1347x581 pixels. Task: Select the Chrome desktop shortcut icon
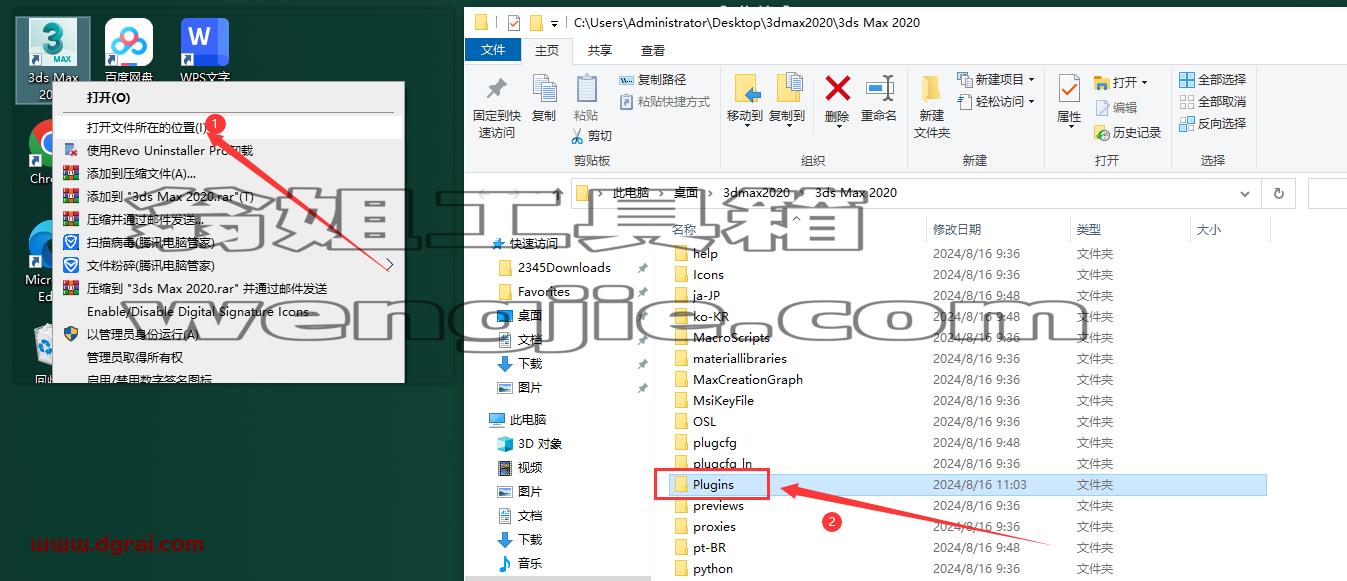click(x=42, y=143)
